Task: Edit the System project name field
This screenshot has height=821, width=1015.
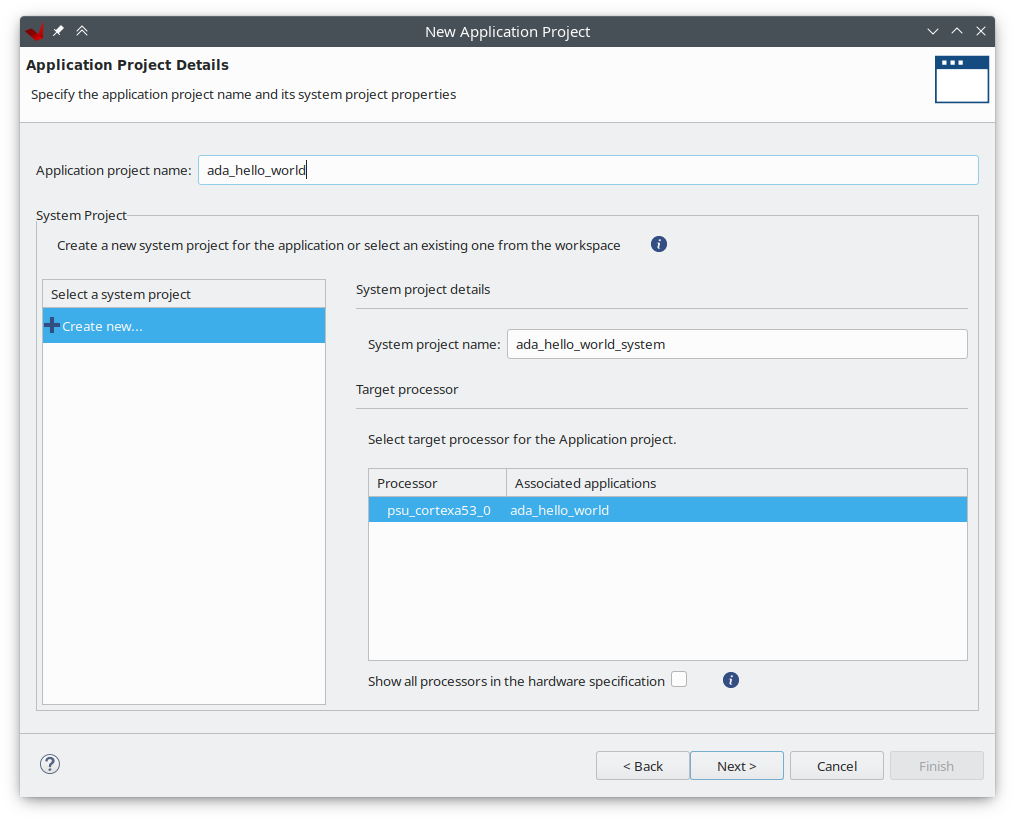Action: pos(737,344)
